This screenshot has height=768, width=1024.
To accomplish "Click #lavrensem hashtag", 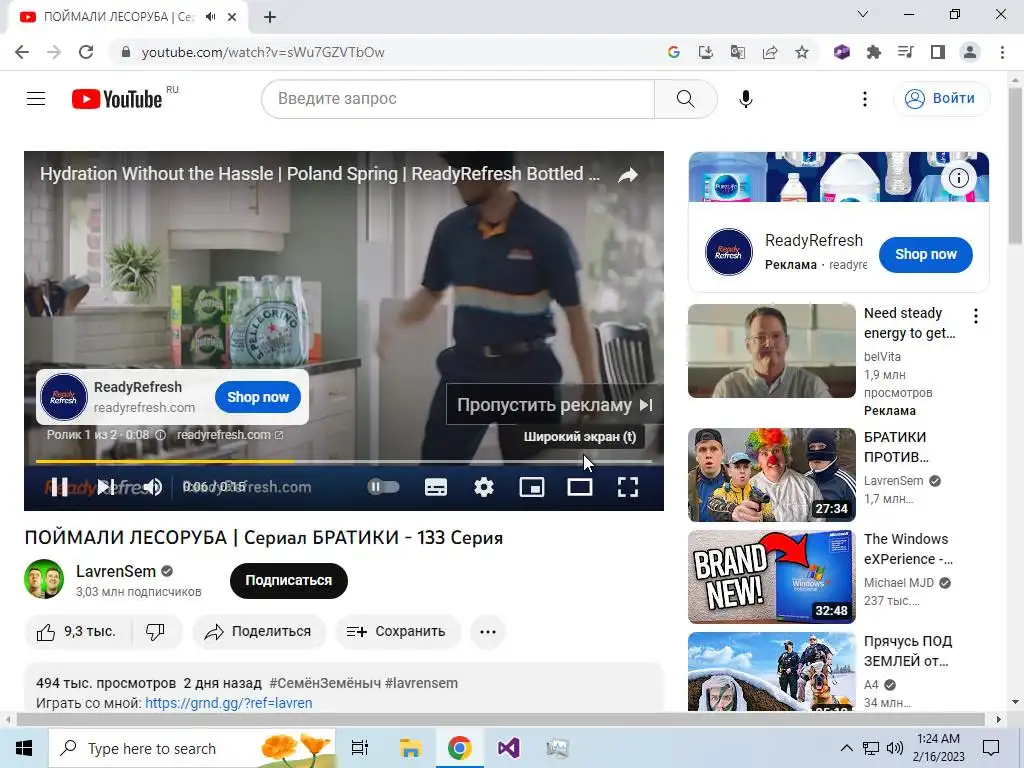I will [x=421, y=683].
